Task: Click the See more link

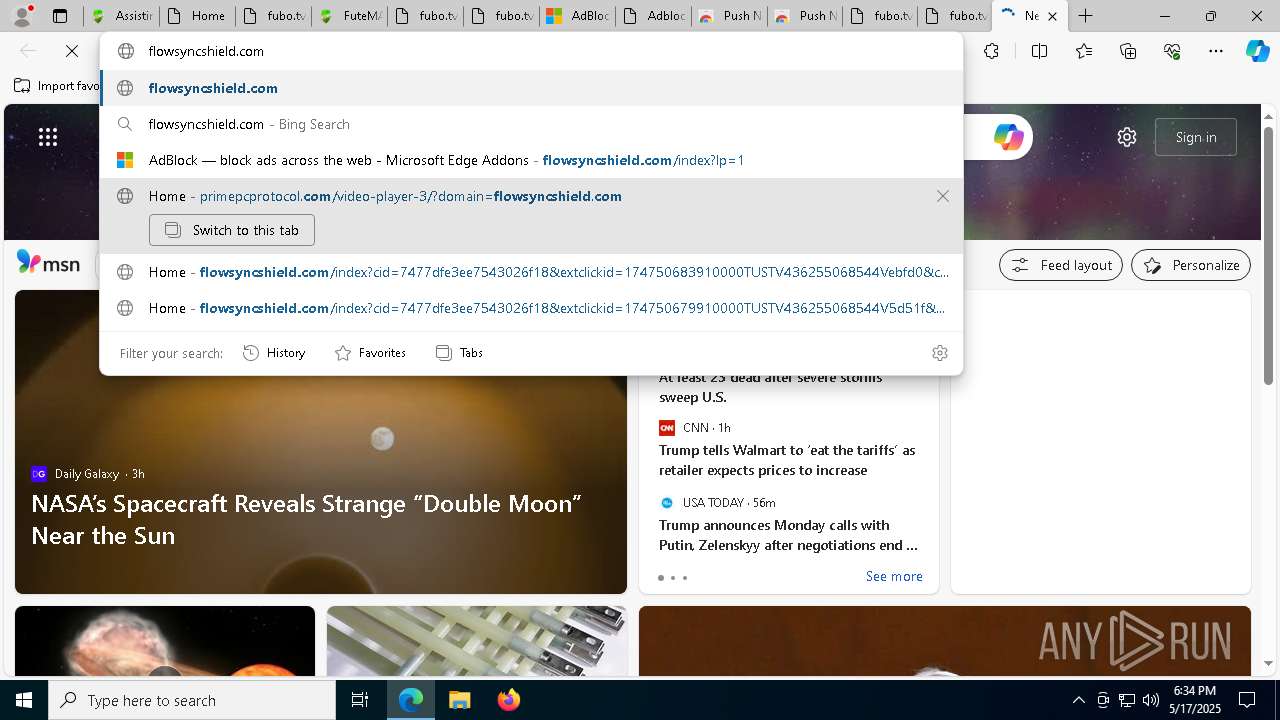Action: (x=894, y=576)
